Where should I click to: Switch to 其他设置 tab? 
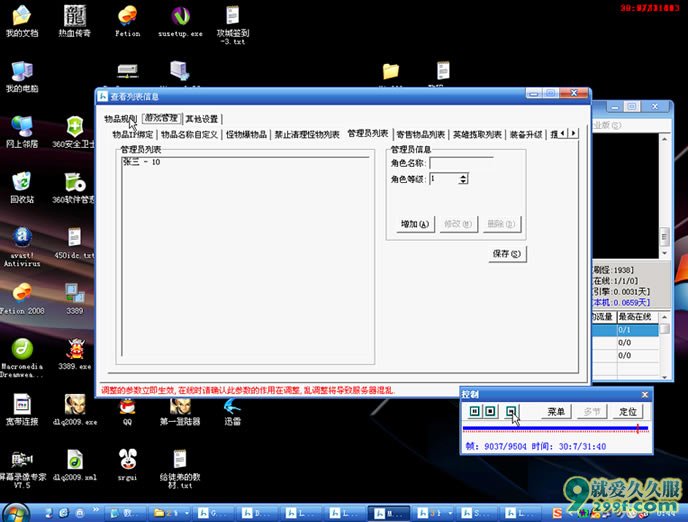(x=202, y=119)
